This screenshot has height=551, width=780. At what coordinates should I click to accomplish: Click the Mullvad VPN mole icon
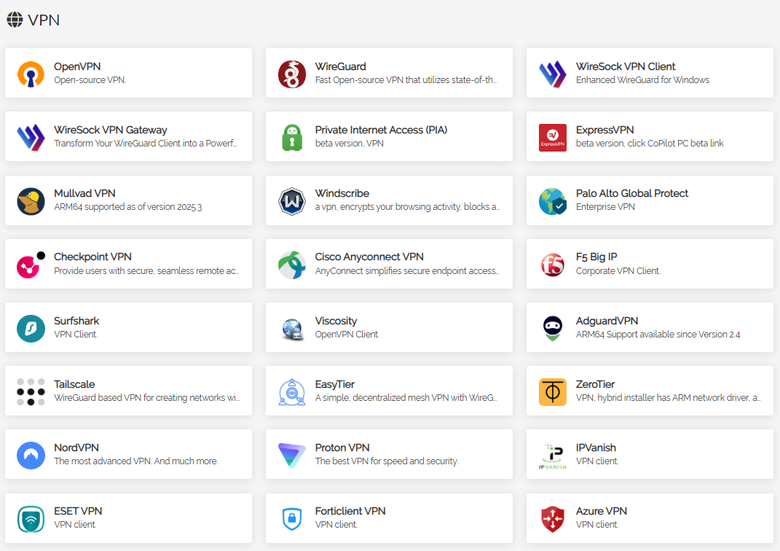coord(31,201)
